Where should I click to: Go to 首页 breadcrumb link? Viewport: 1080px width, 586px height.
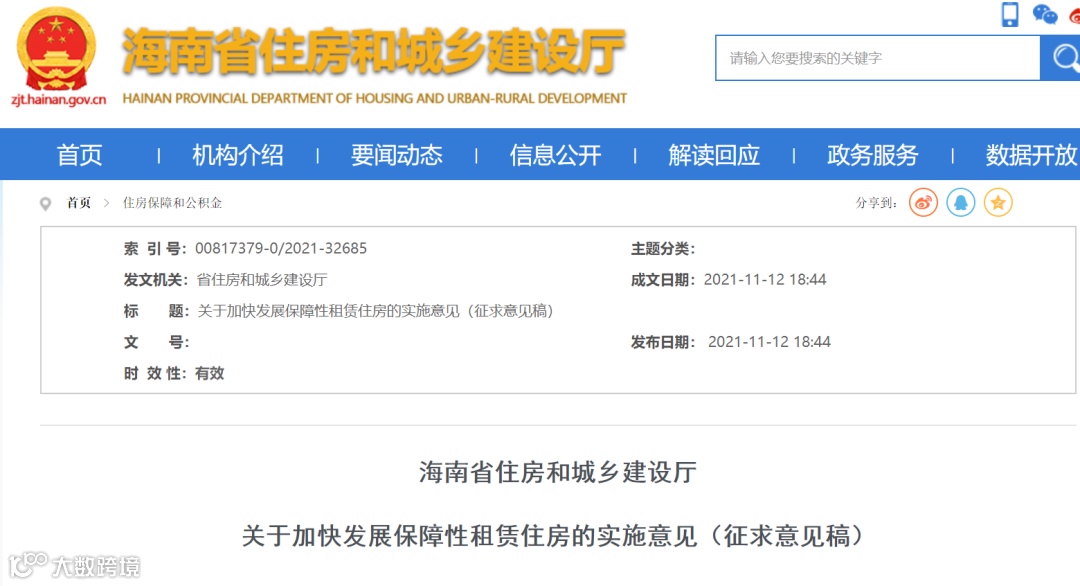tap(79, 202)
